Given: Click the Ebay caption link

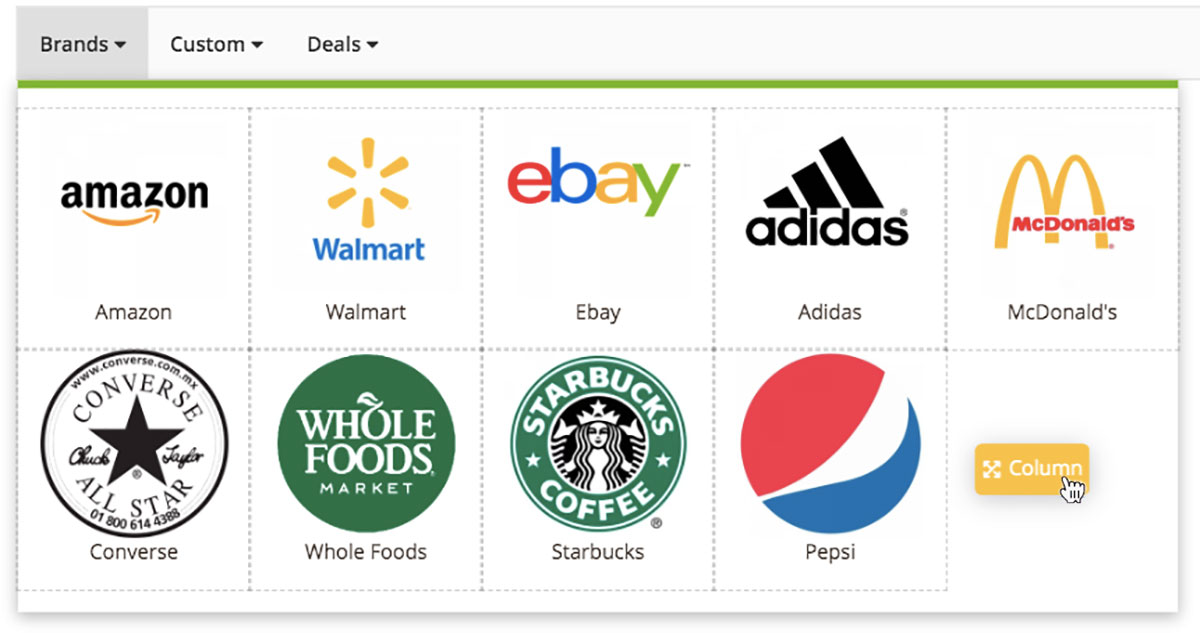Looking at the screenshot, I should tap(598, 312).
